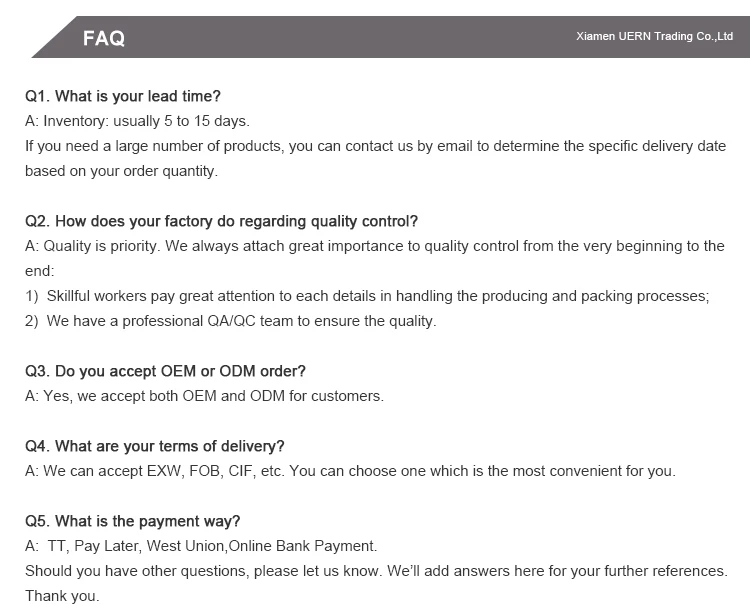This screenshot has width=750, height=616.
Task: Click the closing 'Thank you.' text
Action: (x=62, y=596)
